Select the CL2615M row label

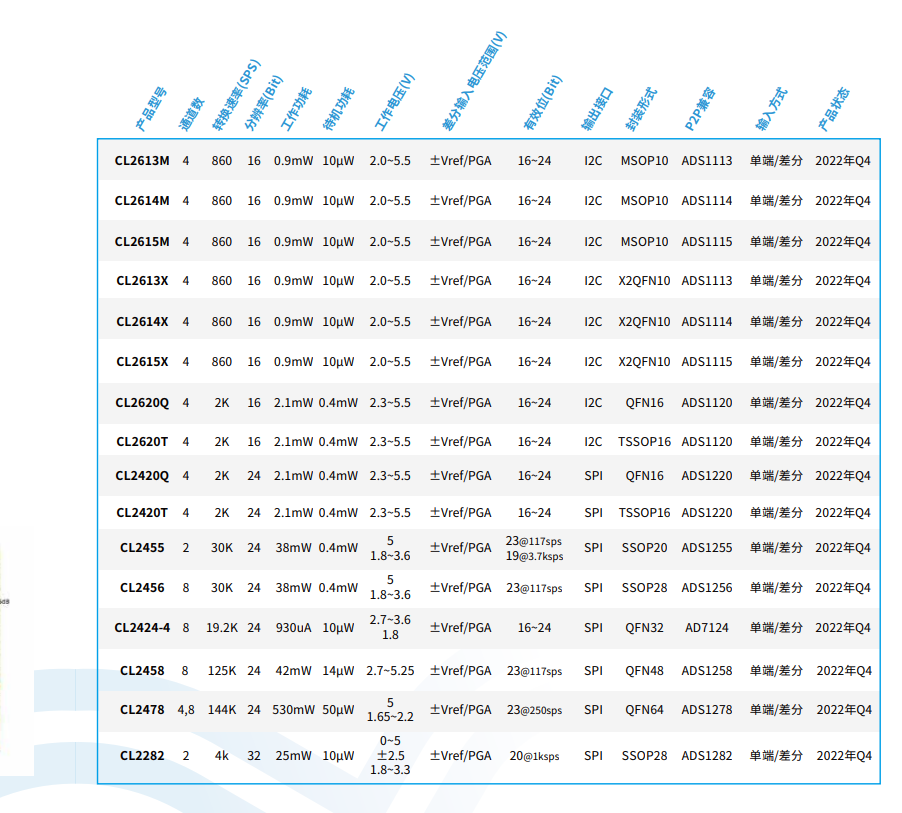(x=142, y=242)
